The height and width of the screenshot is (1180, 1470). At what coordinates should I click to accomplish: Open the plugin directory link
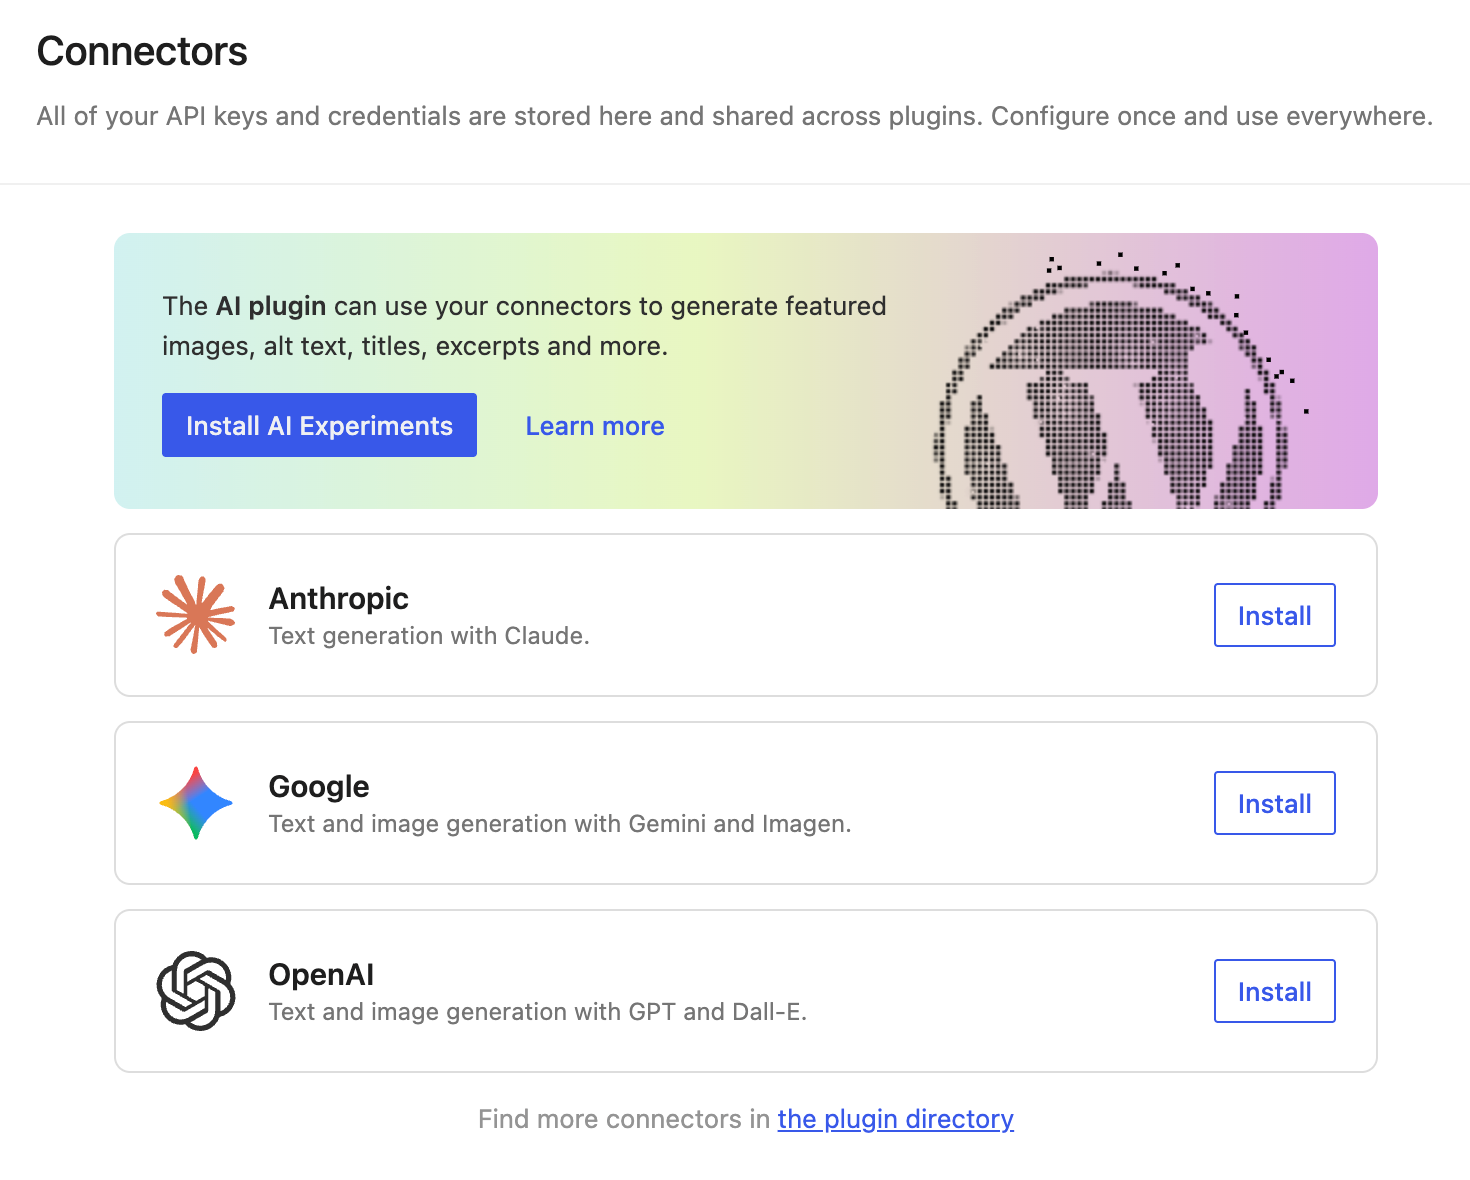(895, 1119)
